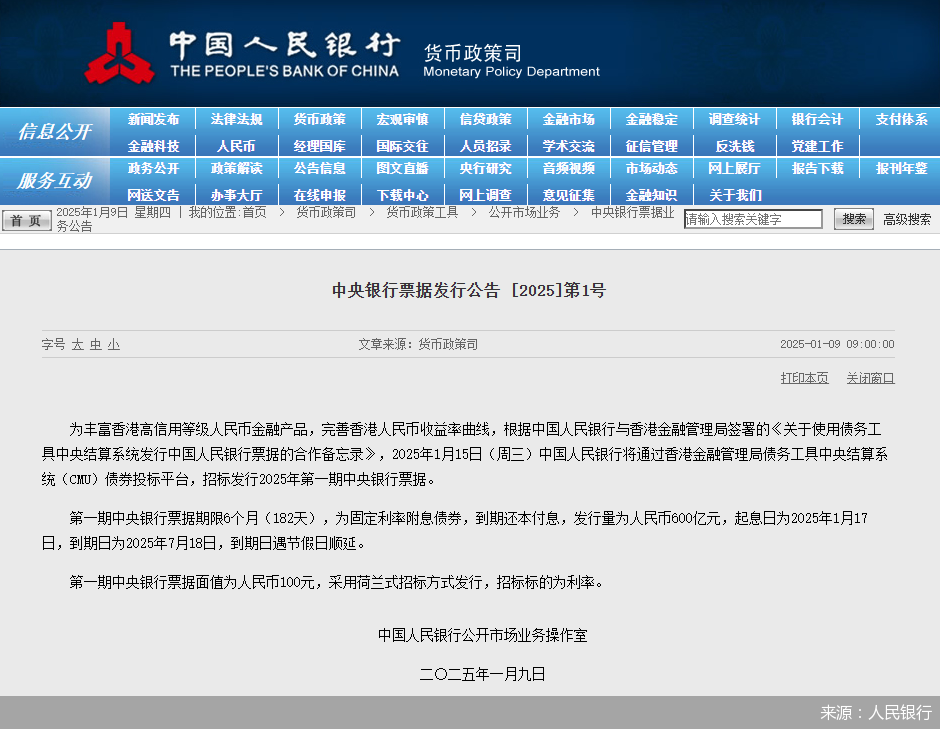This screenshot has height=729, width=940.
Task: Set font size to 大 (large)
Action: (x=77, y=344)
